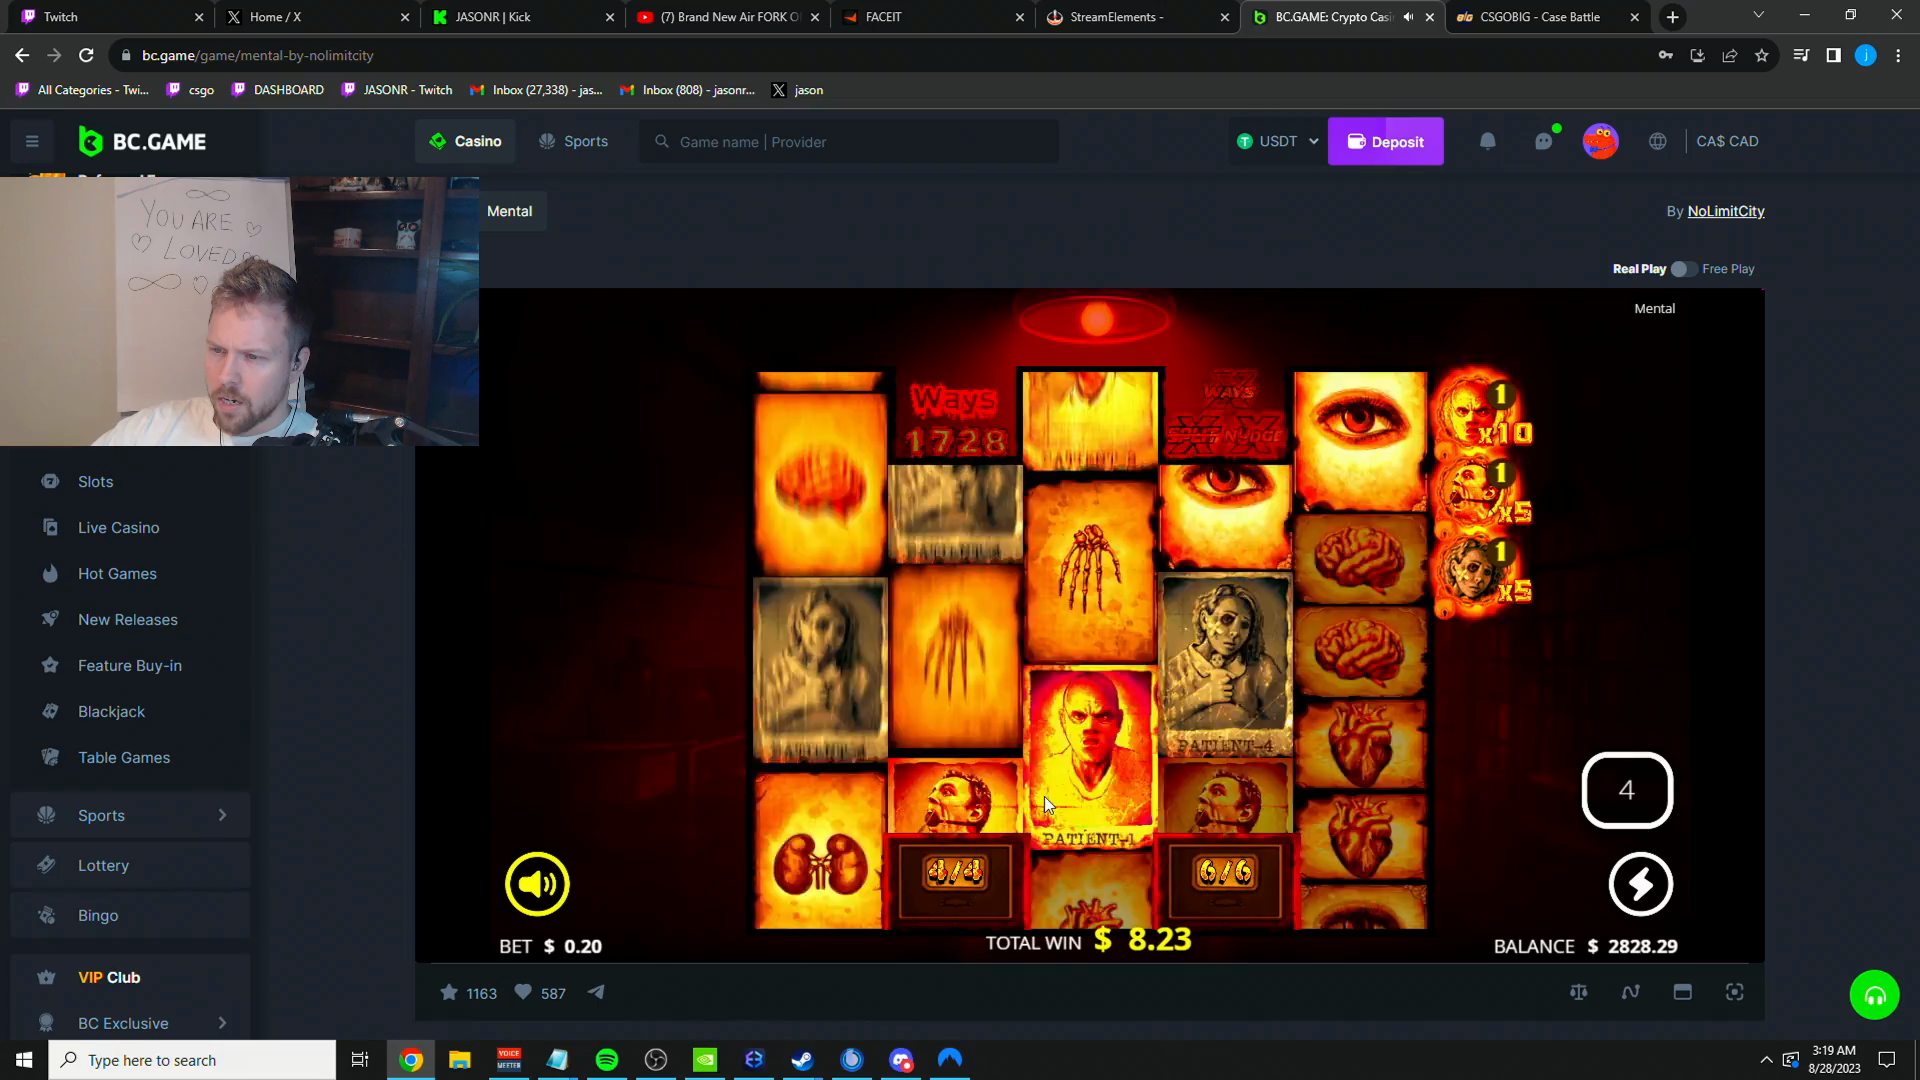Select CA$ CAD currency display option
Screen dimensions: 1920x1080
point(1727,141)
